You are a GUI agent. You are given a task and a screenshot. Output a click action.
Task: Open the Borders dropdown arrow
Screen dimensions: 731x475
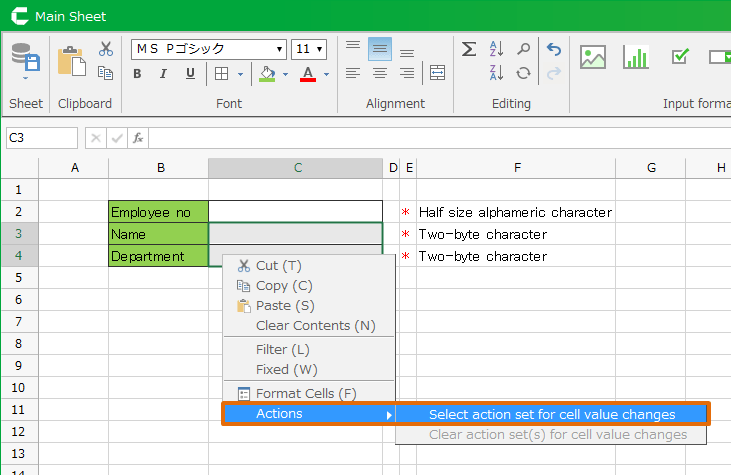pyautogui.click(x=241, y=74)
